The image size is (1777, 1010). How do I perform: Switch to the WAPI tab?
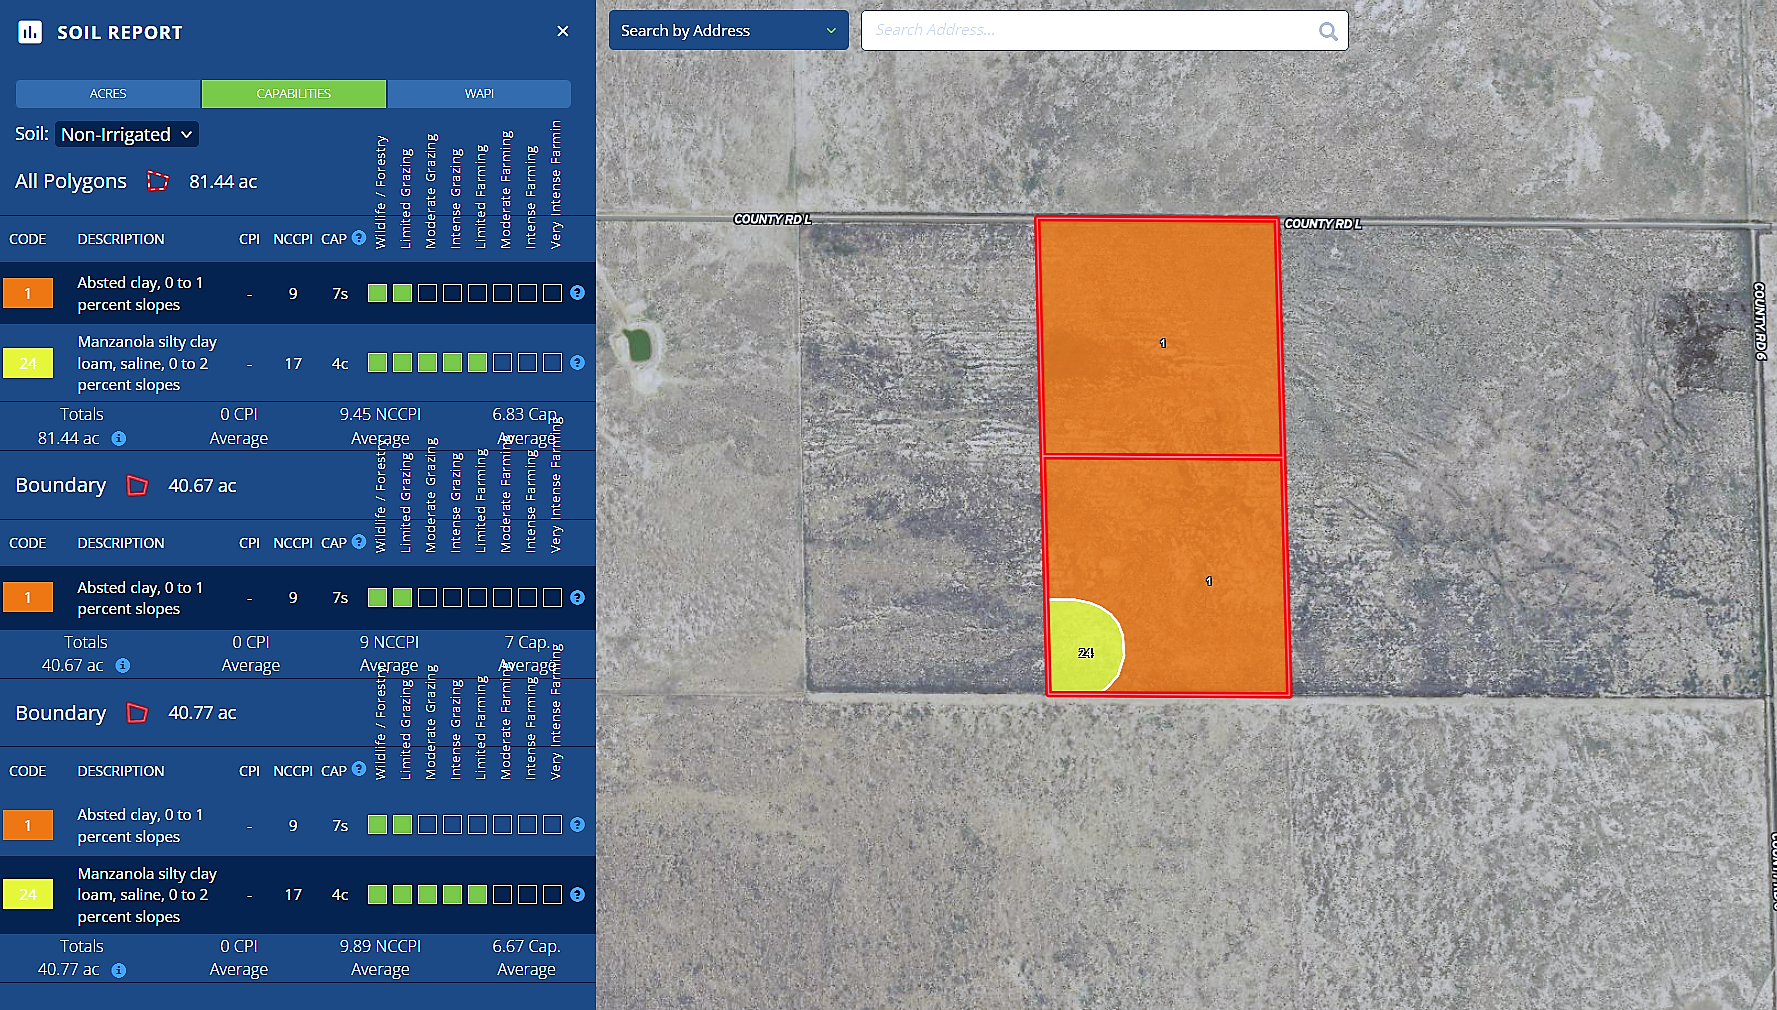(479, 94)
